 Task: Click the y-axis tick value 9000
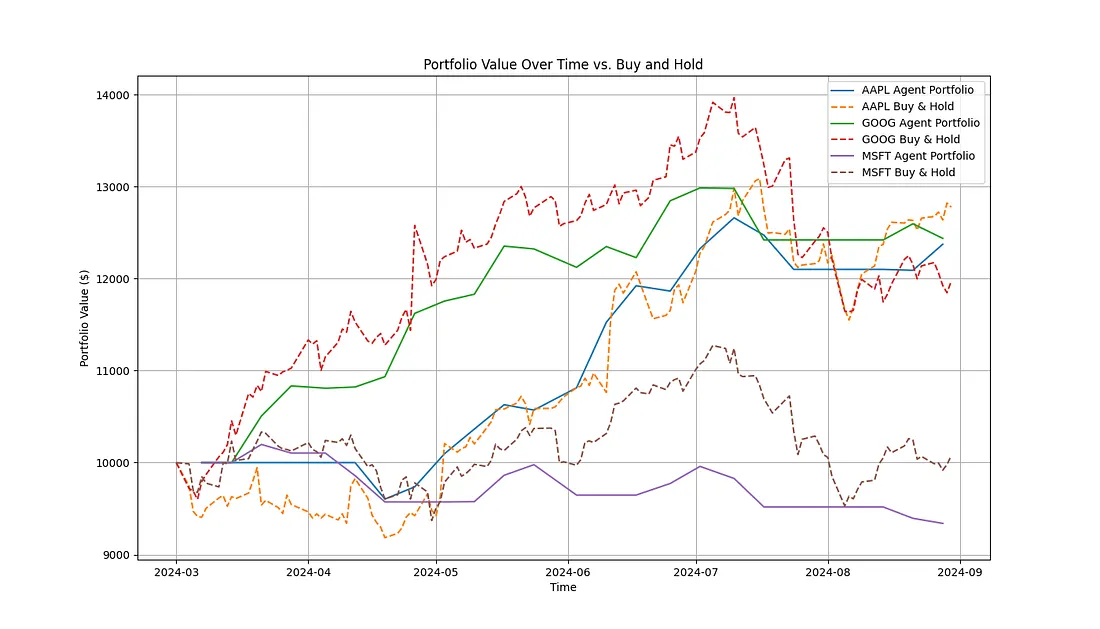coord(116,555)
